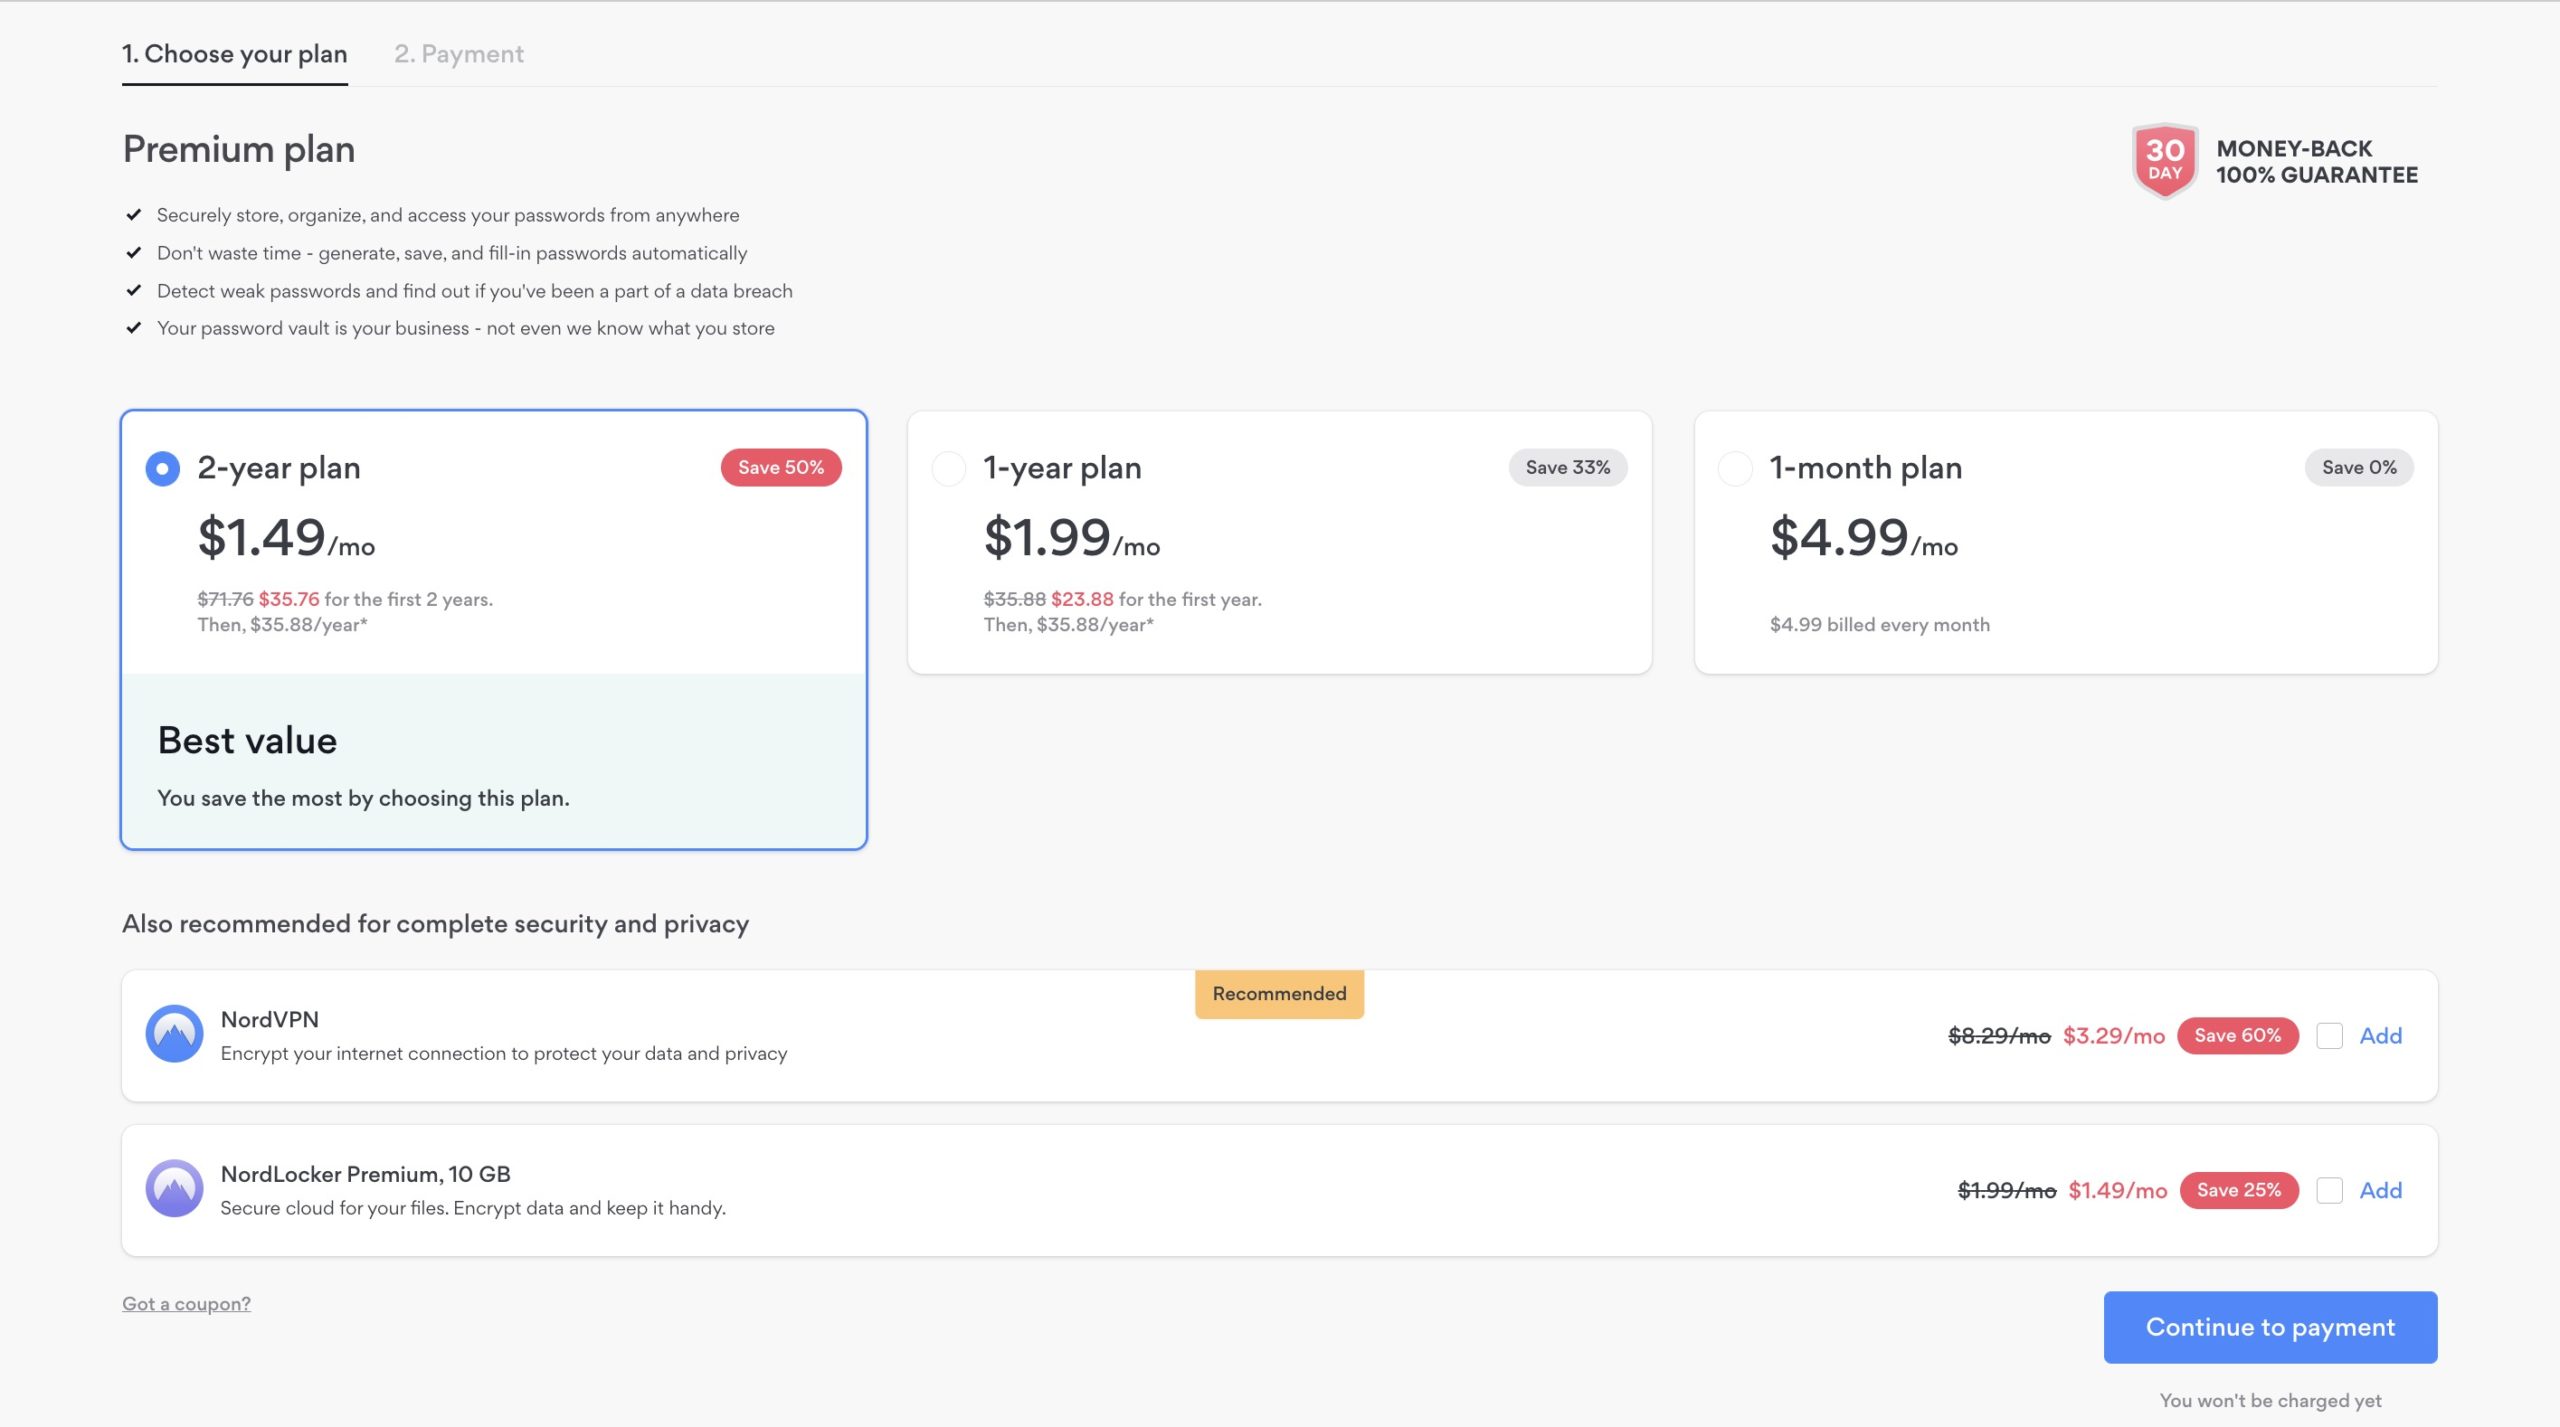Select the 2-year plan radio button
Screen dimensions: 2560x1427
pyautogui.click(x=163, y=468)
